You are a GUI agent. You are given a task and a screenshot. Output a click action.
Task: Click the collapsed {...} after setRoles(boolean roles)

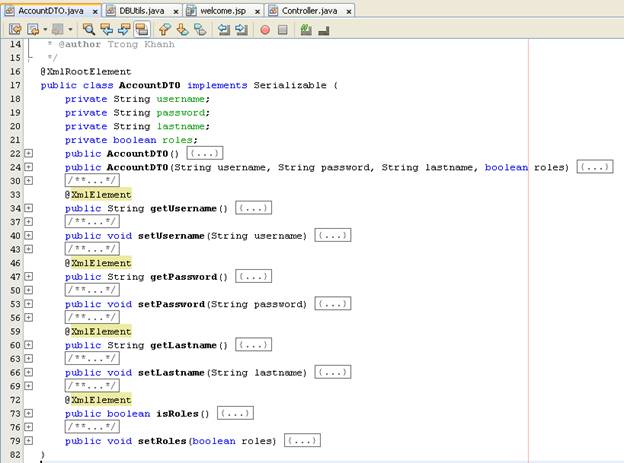pyautogui.click(x=302, y=440)
